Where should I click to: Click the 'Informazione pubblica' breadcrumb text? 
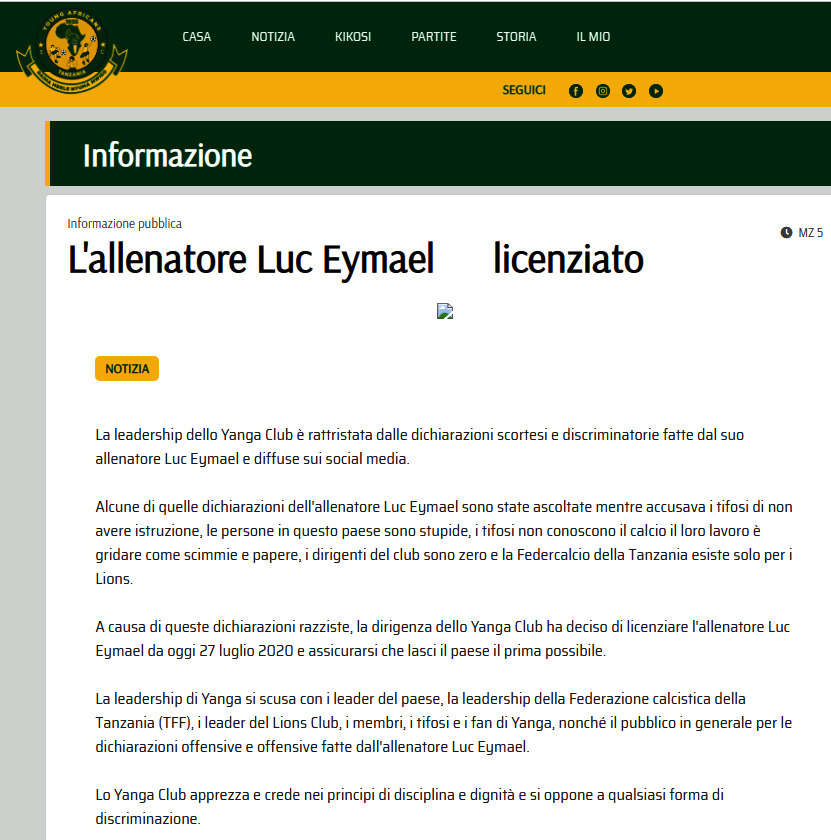[124, 224]
